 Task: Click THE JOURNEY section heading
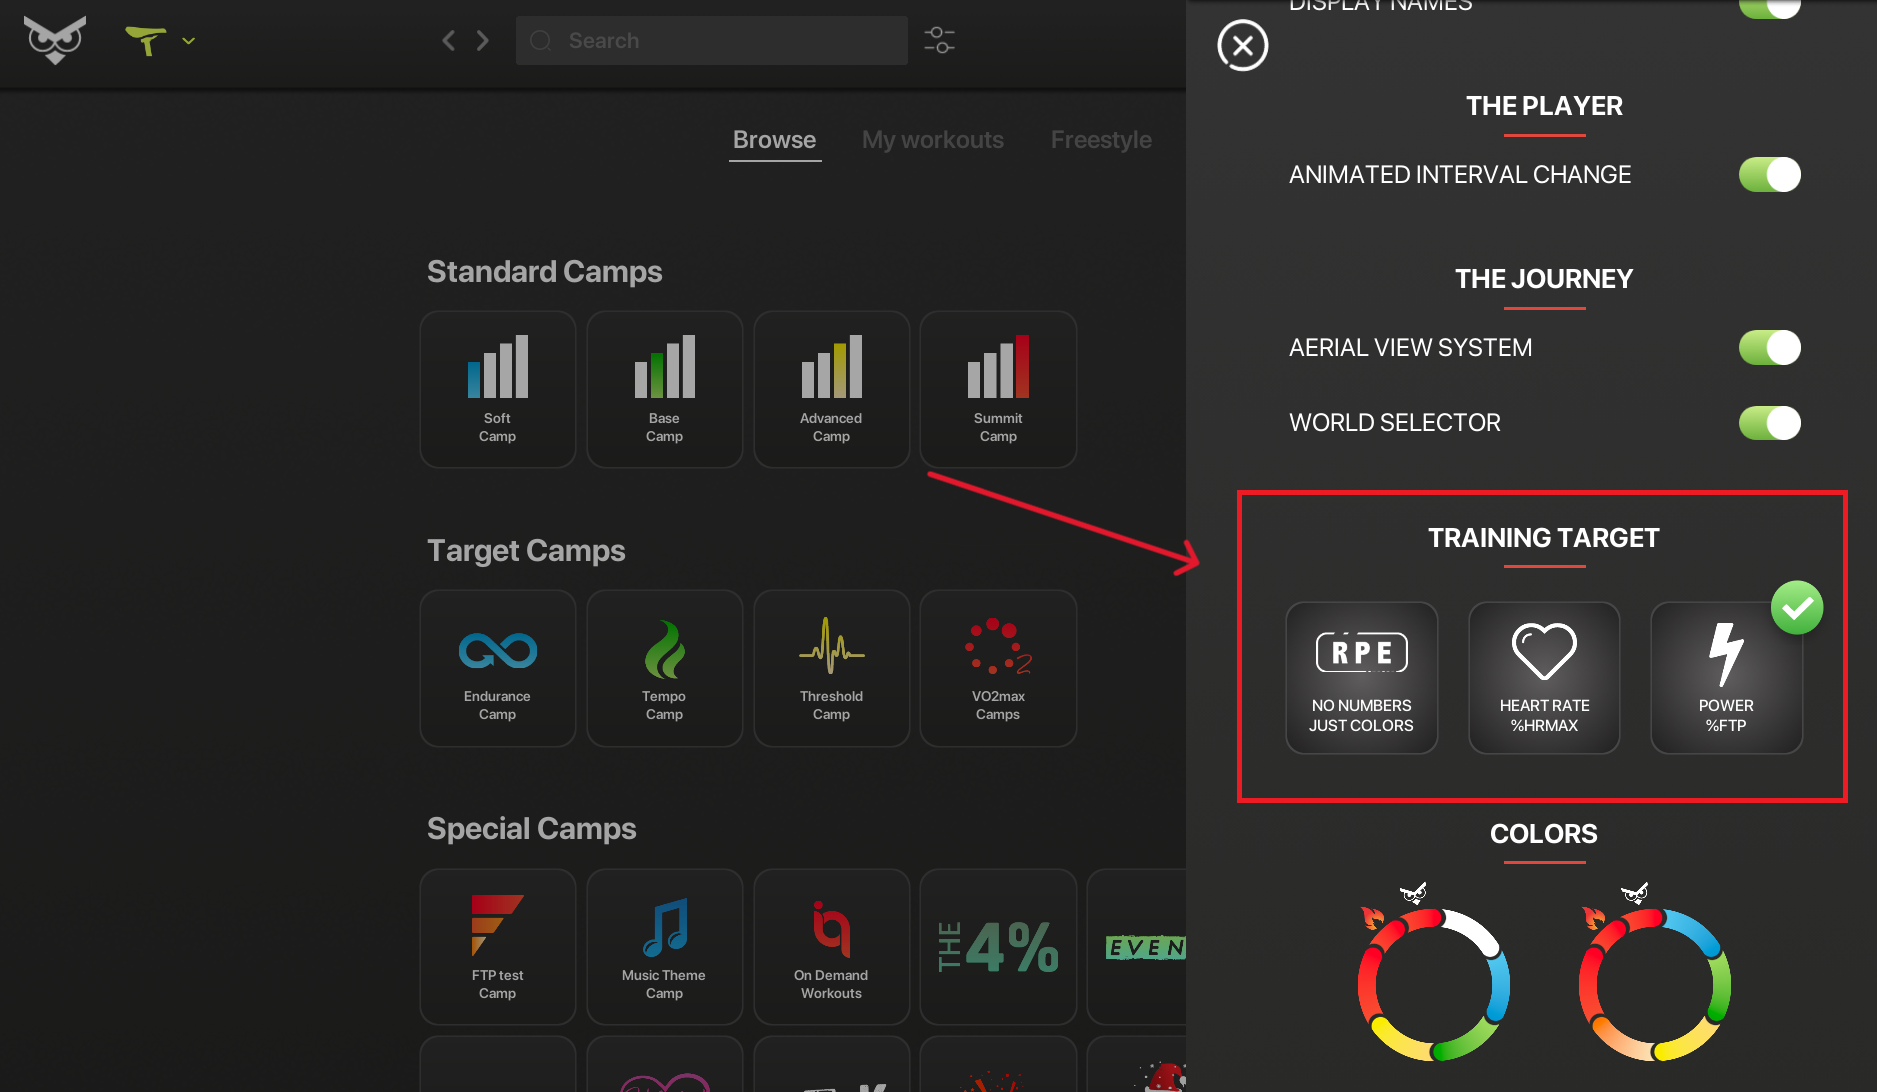(1544, 279)
